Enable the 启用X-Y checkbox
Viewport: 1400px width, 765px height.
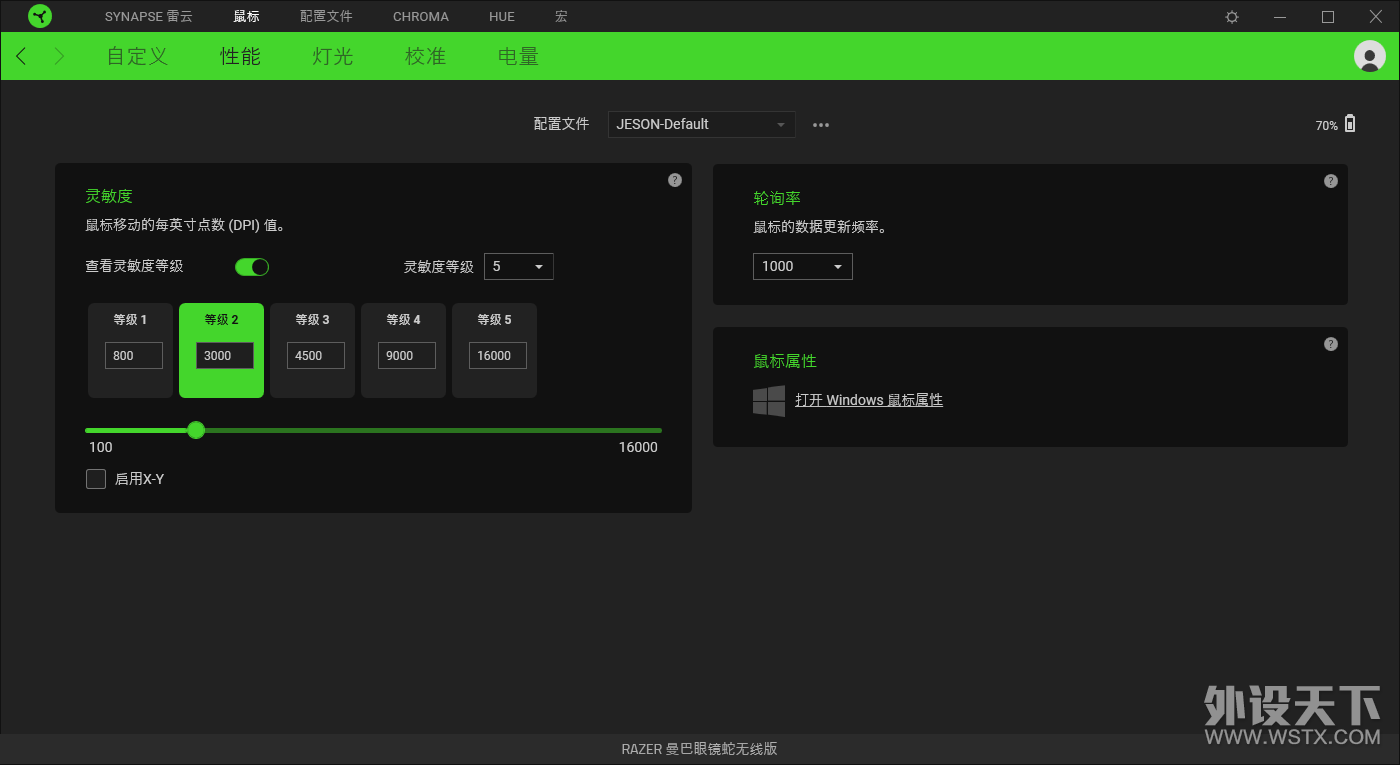(x=96, y=479)
